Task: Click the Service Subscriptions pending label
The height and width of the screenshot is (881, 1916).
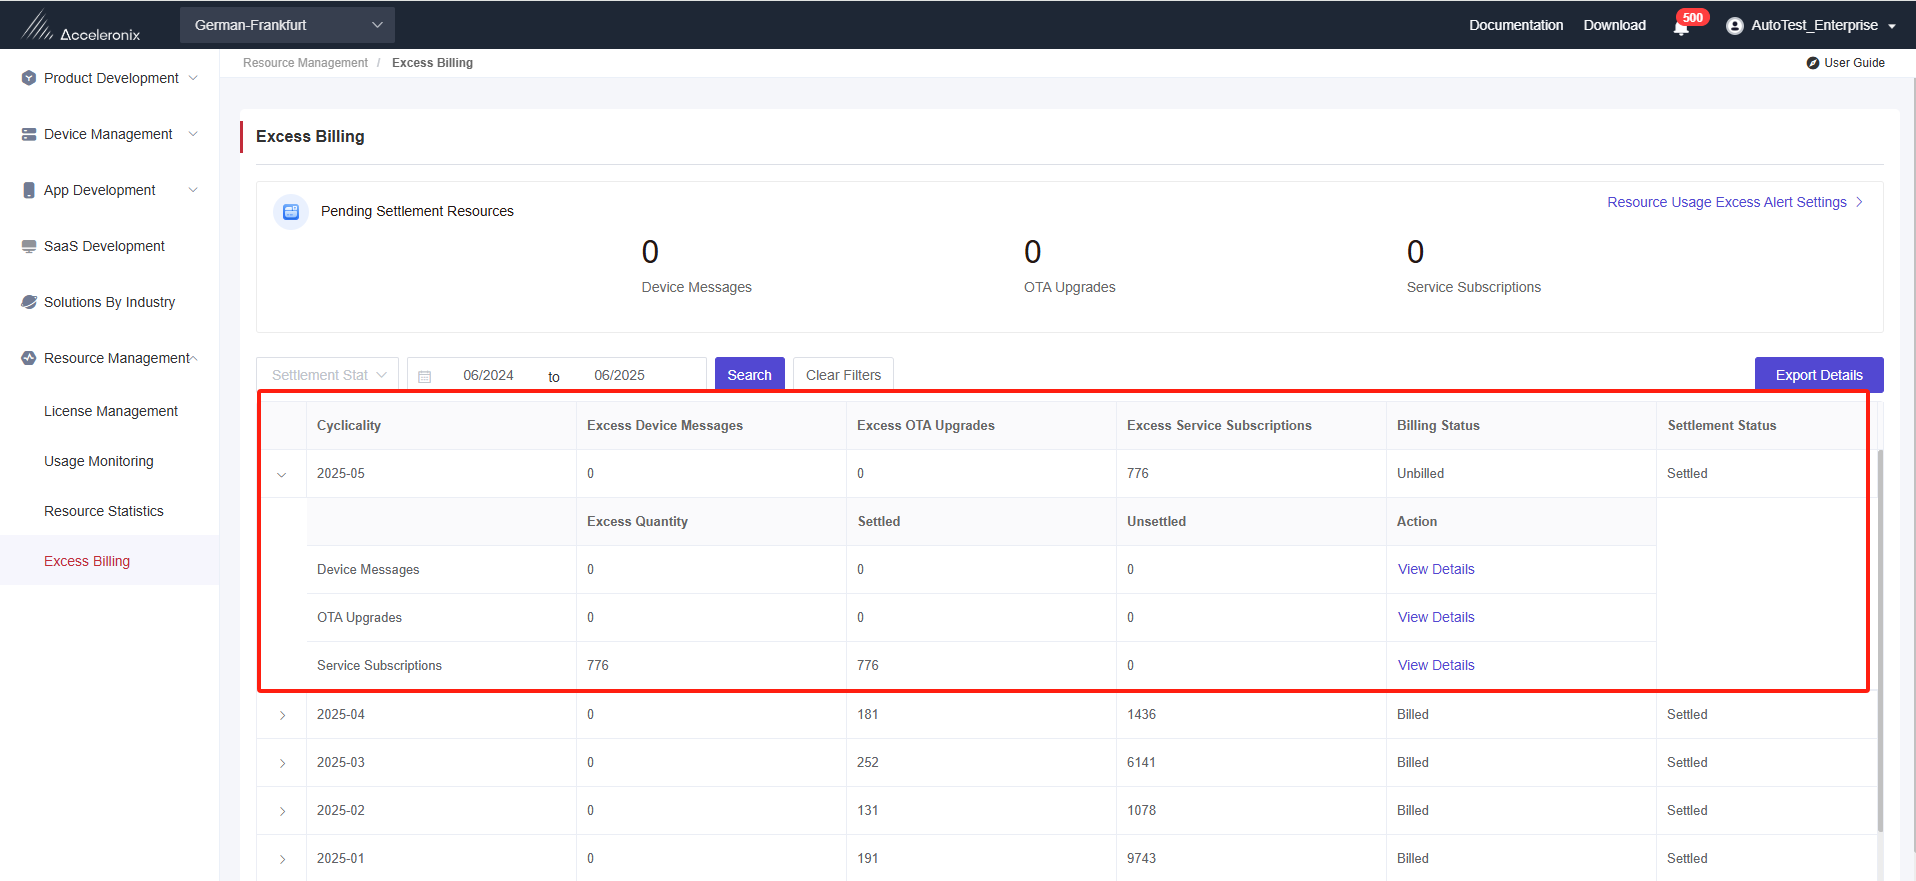Action: [1473, 287]
